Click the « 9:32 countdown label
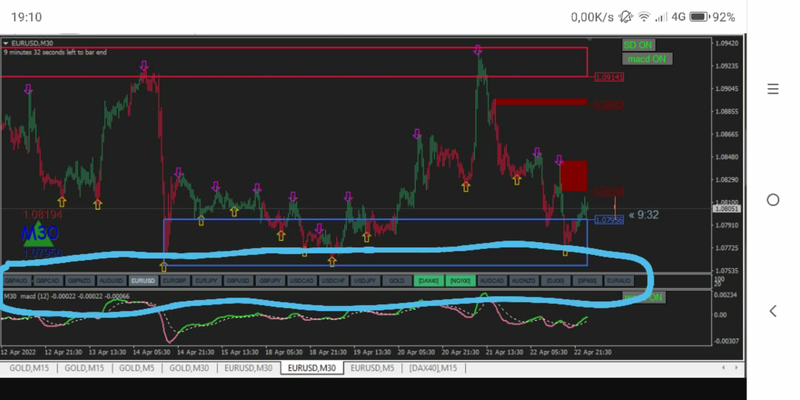Image resolution: width=800 pixels, height=400 pixels. tap(644, 215)
